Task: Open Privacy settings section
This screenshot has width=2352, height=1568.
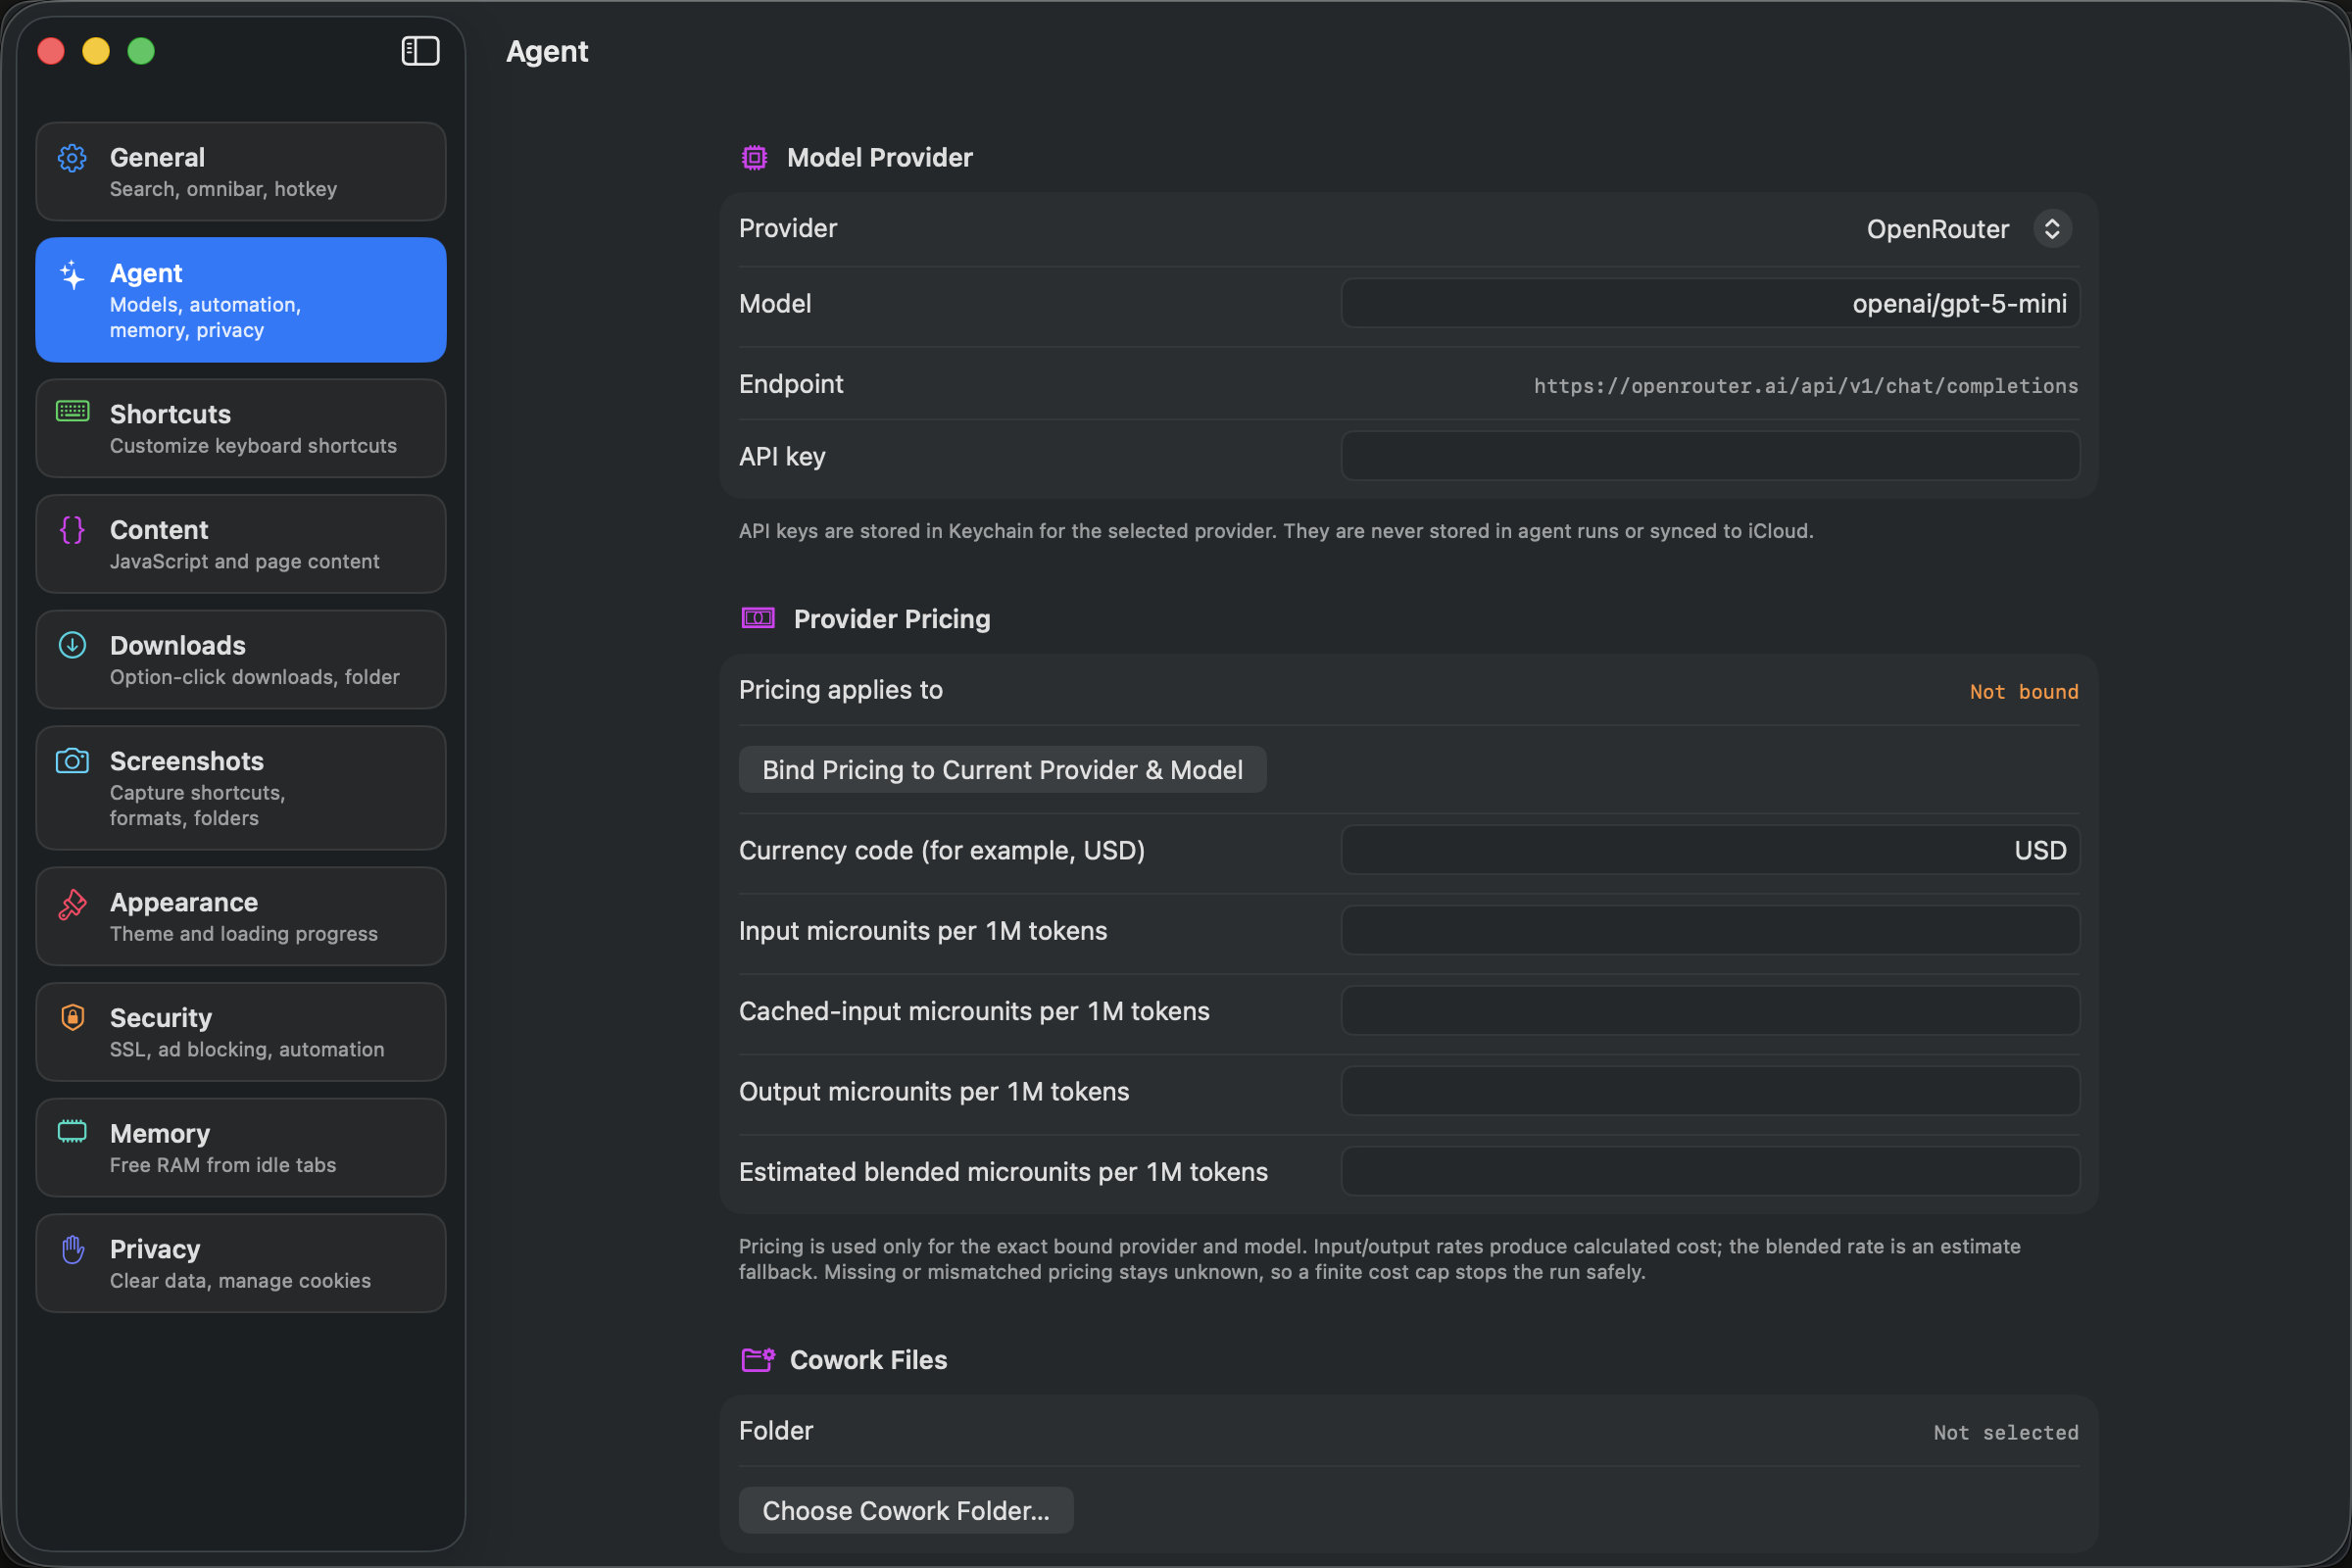Action: pos(241,1264)
